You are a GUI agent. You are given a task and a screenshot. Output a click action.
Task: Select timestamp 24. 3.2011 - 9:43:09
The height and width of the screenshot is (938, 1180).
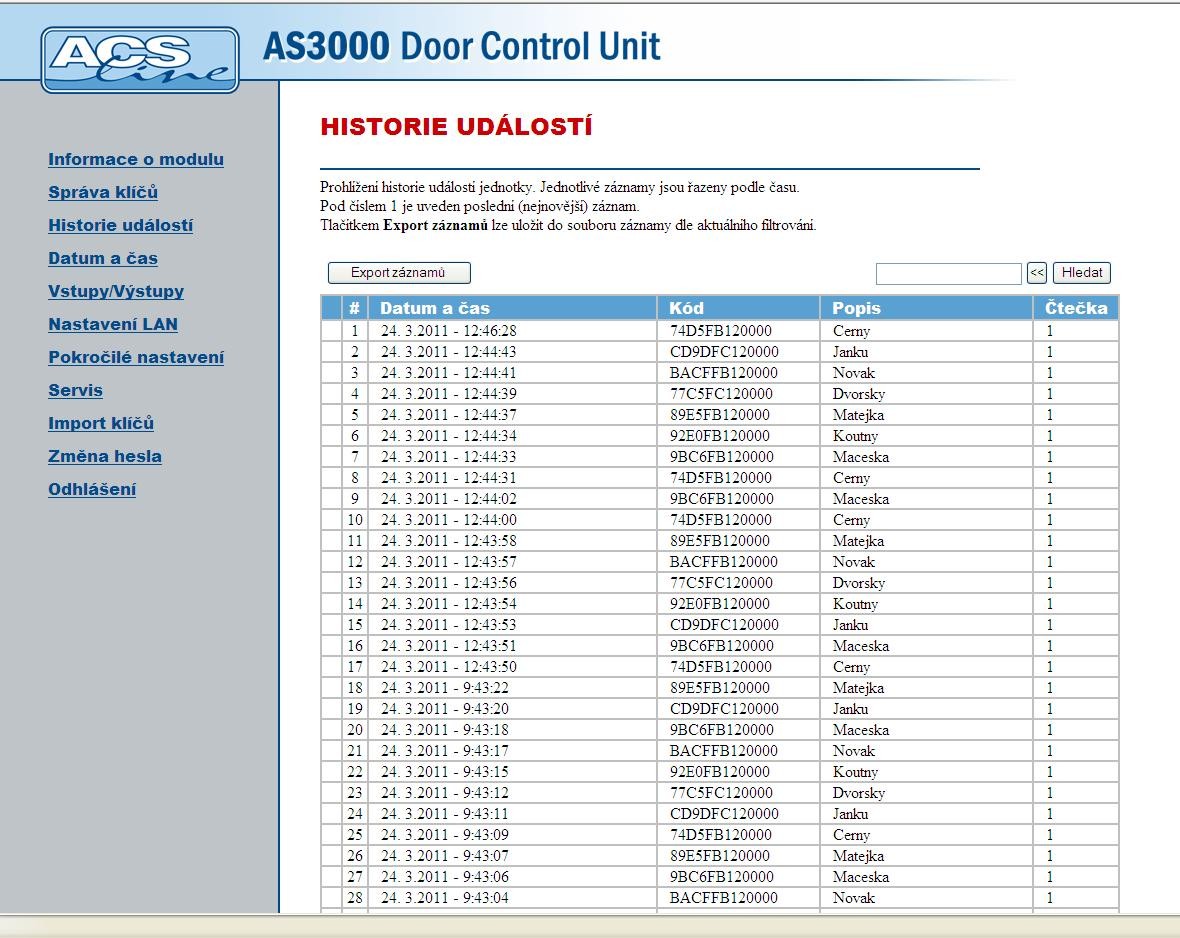point(445,835)
